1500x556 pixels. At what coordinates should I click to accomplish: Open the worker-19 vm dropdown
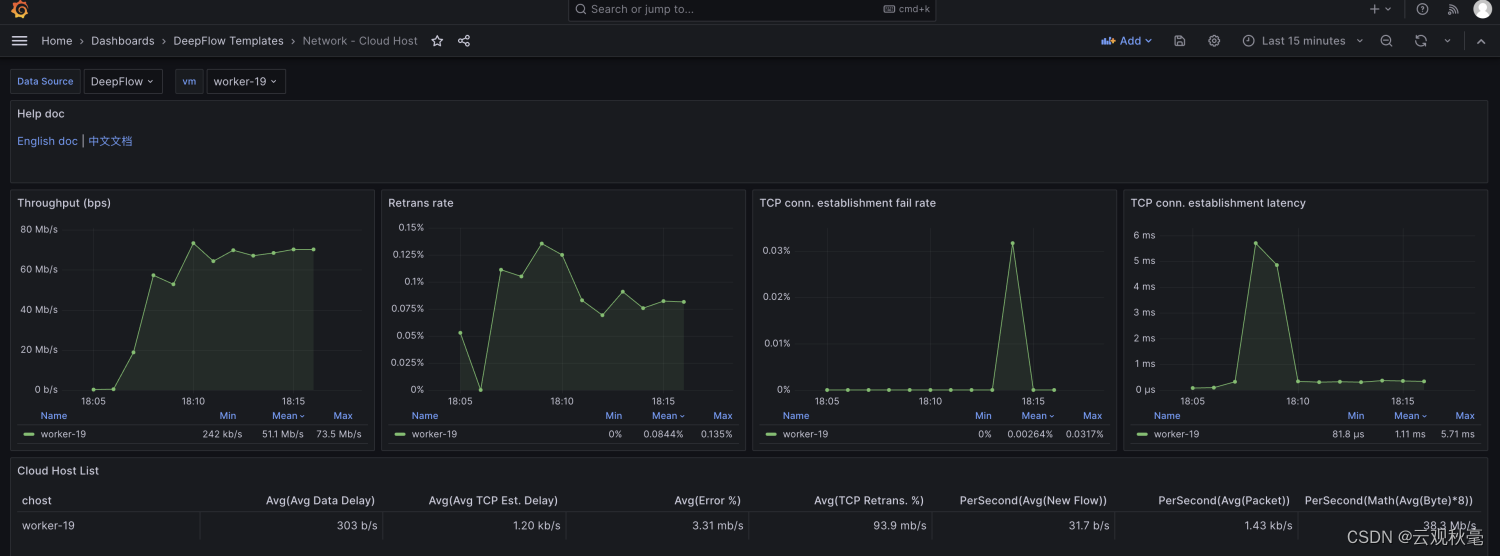246,81
